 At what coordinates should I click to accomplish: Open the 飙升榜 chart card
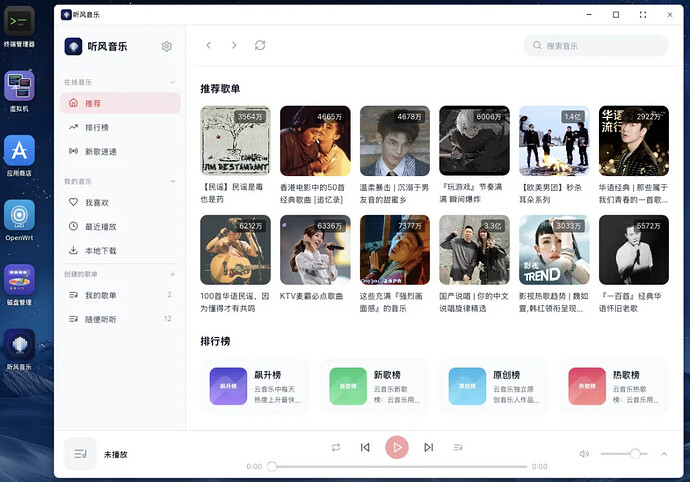(x=256, y=386)
